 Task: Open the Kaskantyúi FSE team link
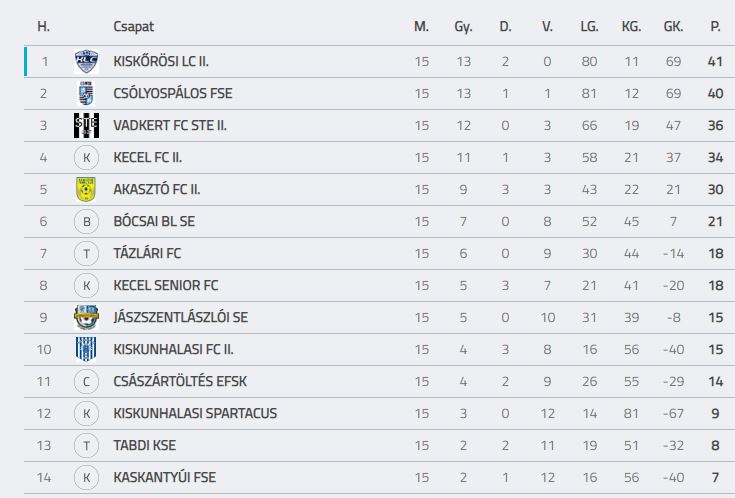coord(165,477)
